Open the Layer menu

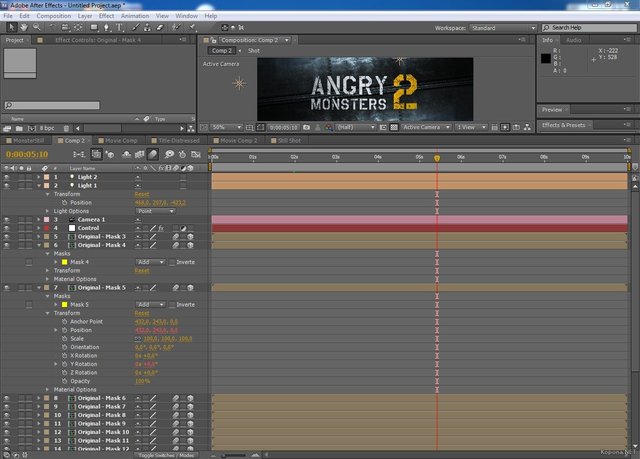pos(85,16)
